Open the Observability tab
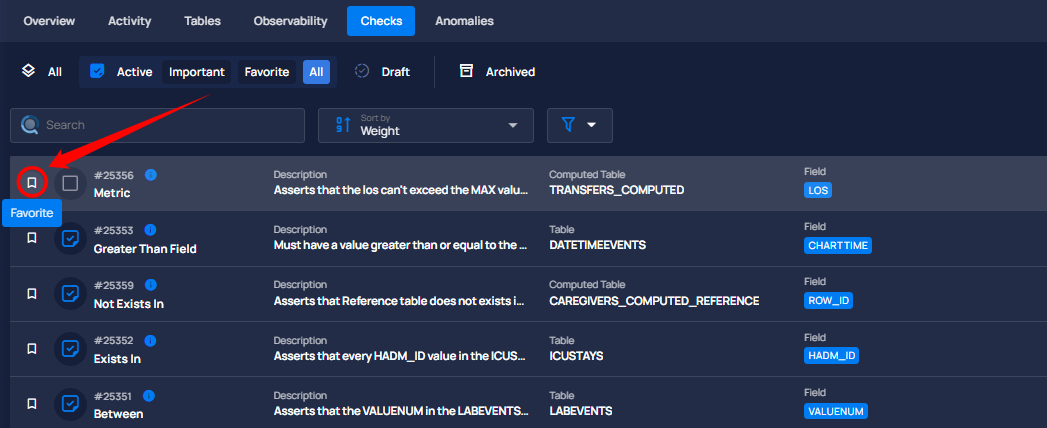1047x428 pixels. tap(290, 21)
